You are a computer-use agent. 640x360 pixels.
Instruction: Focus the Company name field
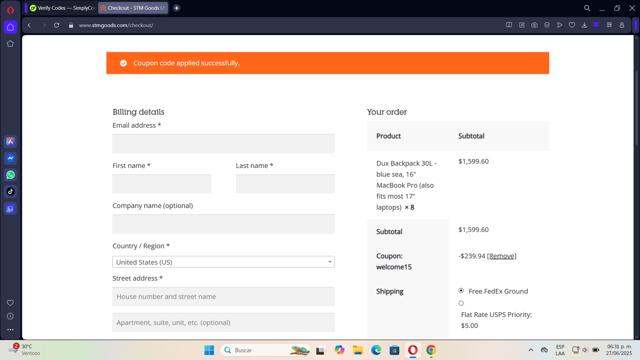[x=223, y=224]
